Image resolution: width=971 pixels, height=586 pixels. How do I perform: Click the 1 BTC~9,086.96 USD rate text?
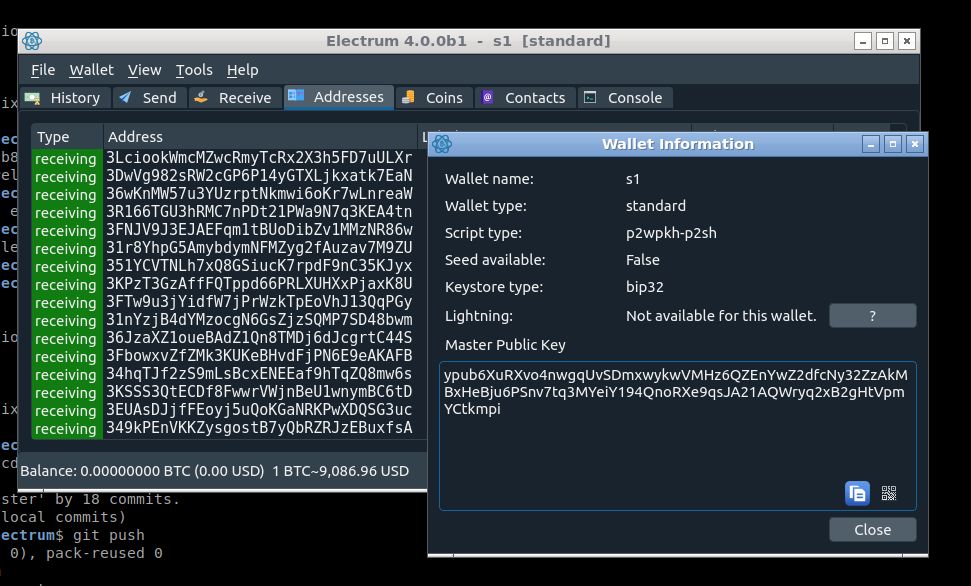[x=341, y=471]
